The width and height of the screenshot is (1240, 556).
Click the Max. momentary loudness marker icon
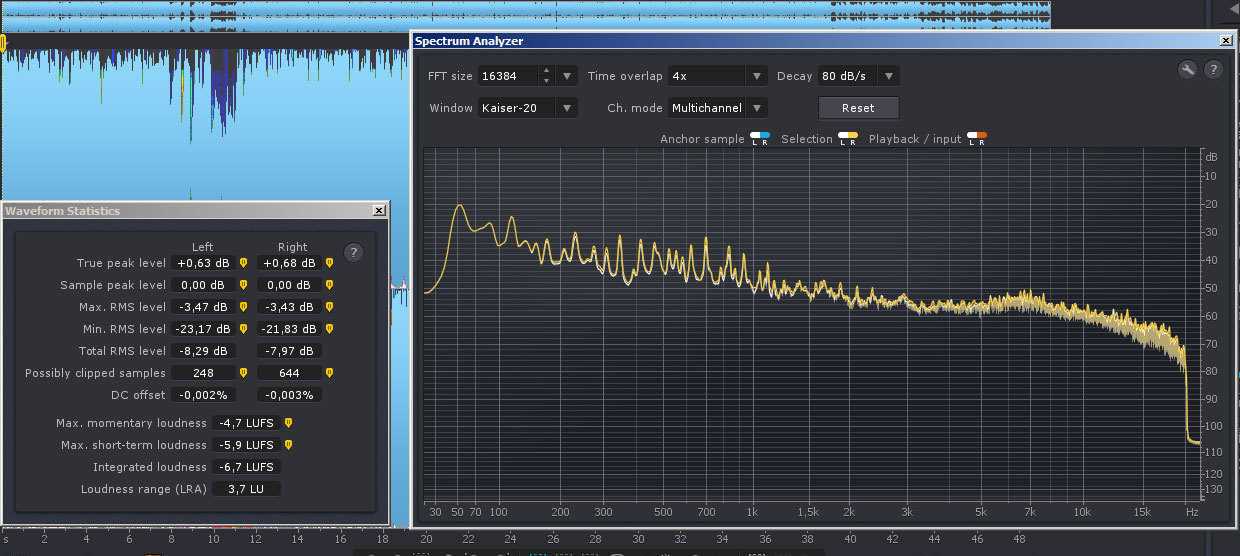point(288,424)
